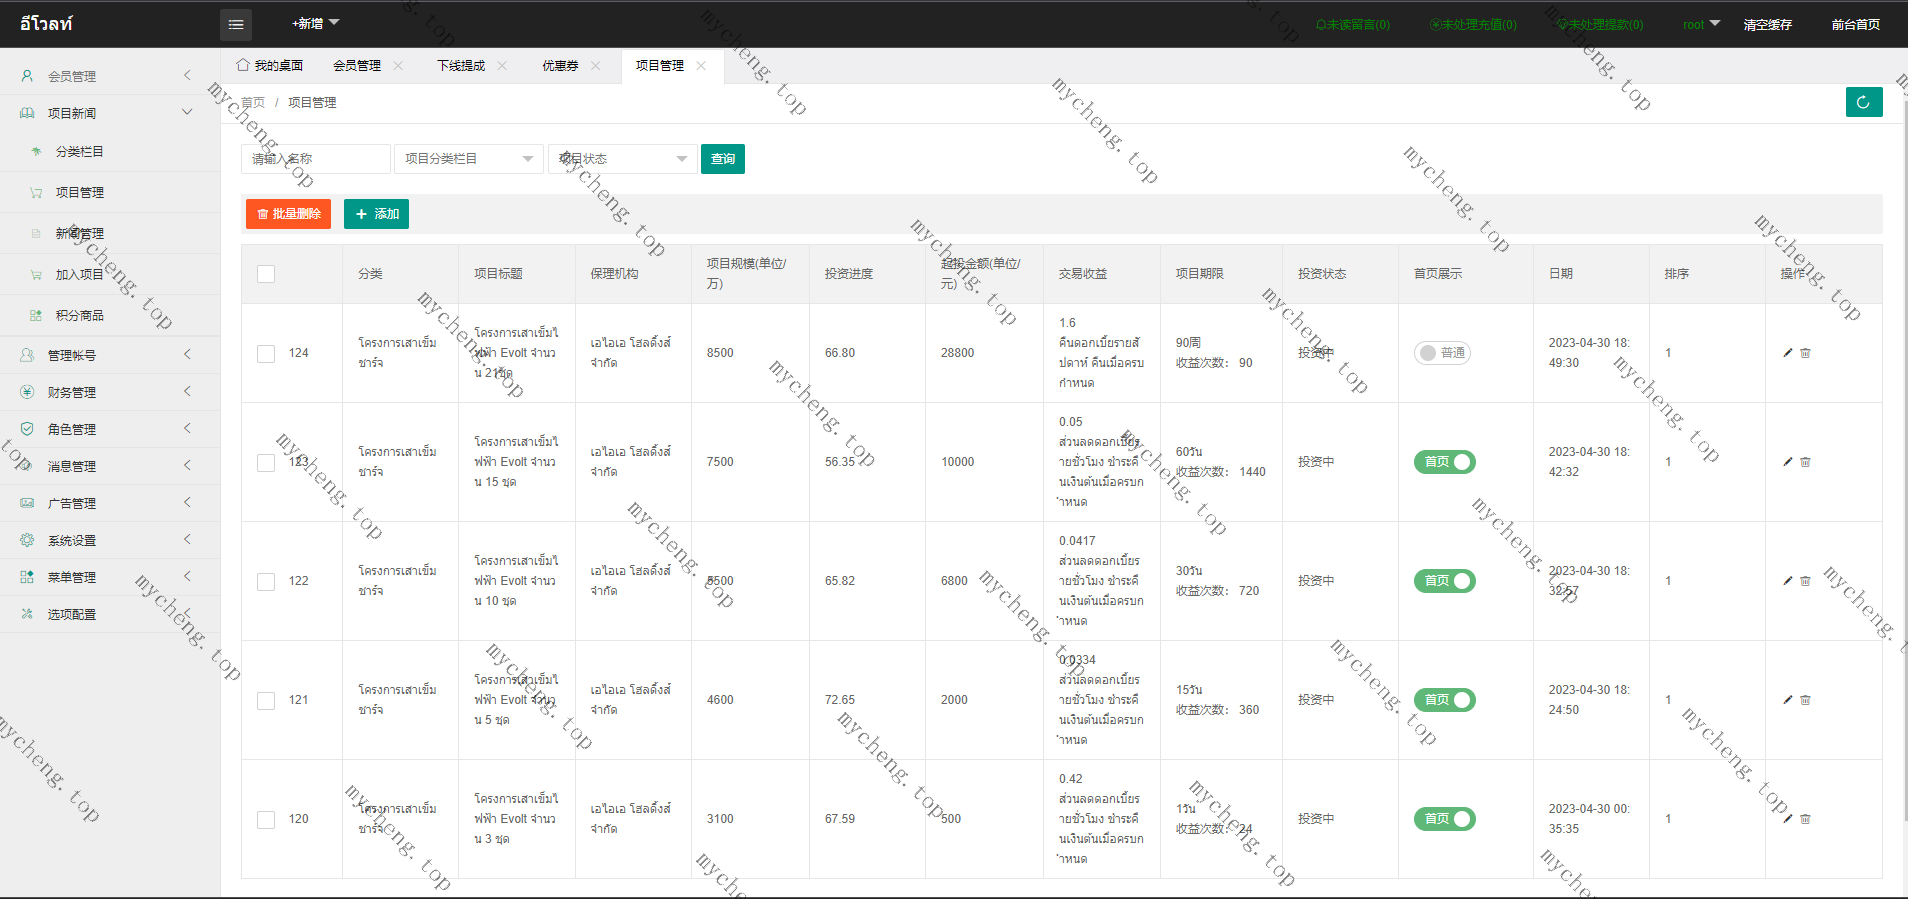Toggle 普通 homepage switch for row 124

click(1442, 353)
